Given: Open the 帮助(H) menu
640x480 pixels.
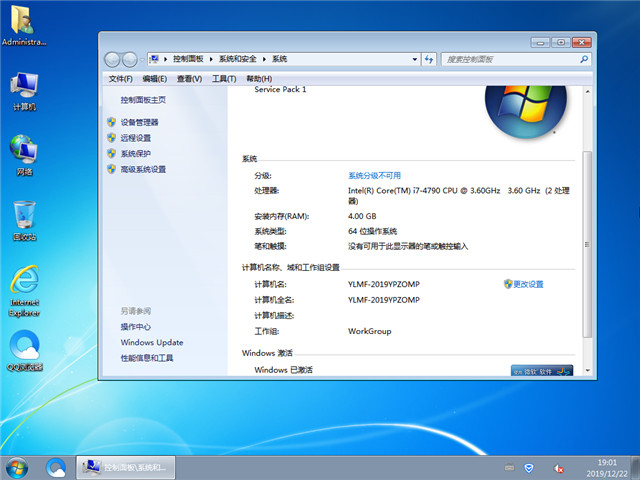Looking at the screenshot, I should [x=259, y=79].
